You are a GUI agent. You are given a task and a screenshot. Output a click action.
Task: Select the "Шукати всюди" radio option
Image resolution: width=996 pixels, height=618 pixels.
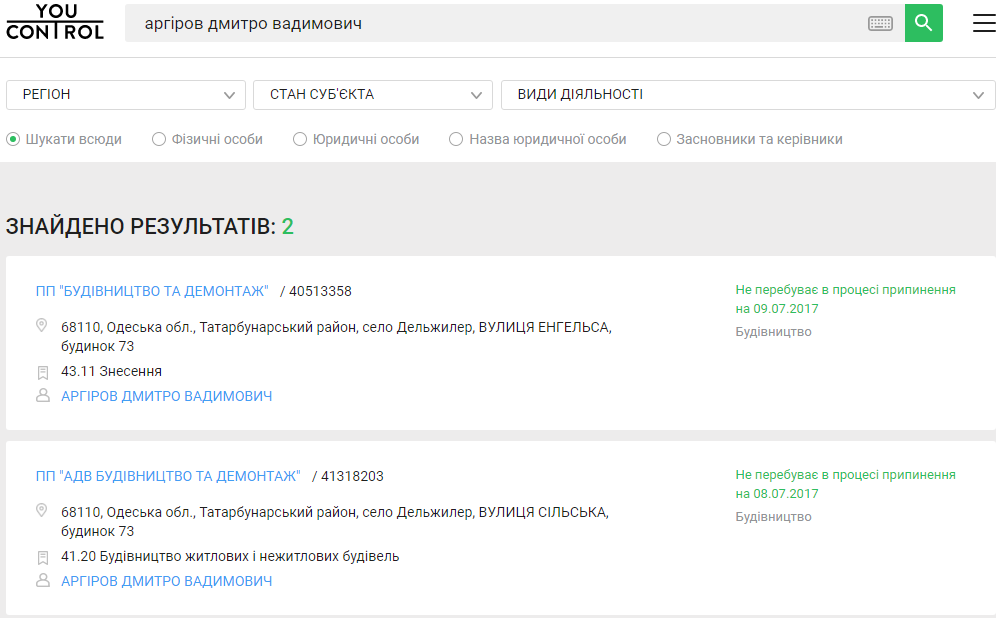click(13, 139)
